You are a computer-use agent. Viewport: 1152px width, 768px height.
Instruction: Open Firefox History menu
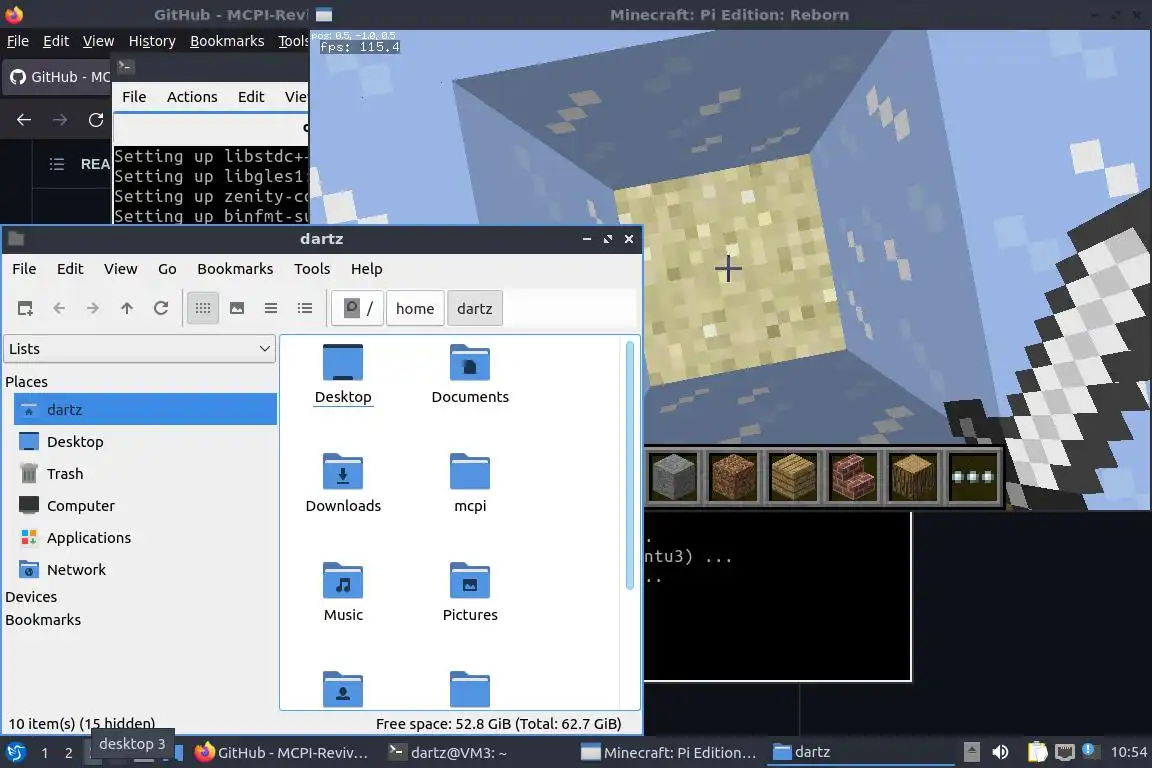pyautogui.click(x=152, y=41)
